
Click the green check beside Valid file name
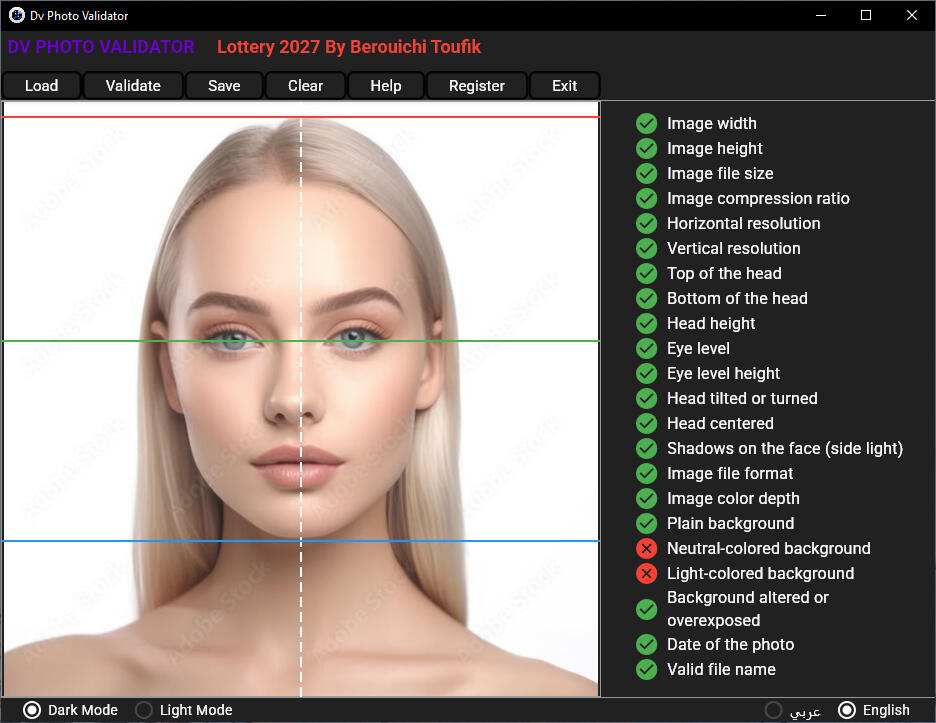point(647,669)
